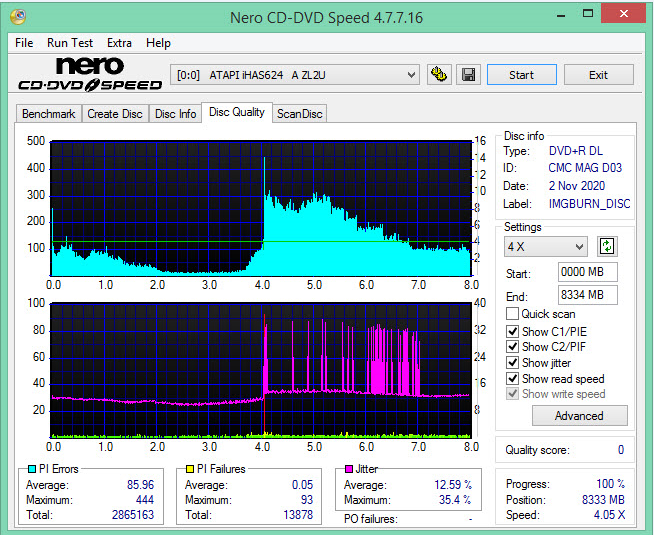
Task: Toggle Show C1/PIE checkbox
Action: 512,332
